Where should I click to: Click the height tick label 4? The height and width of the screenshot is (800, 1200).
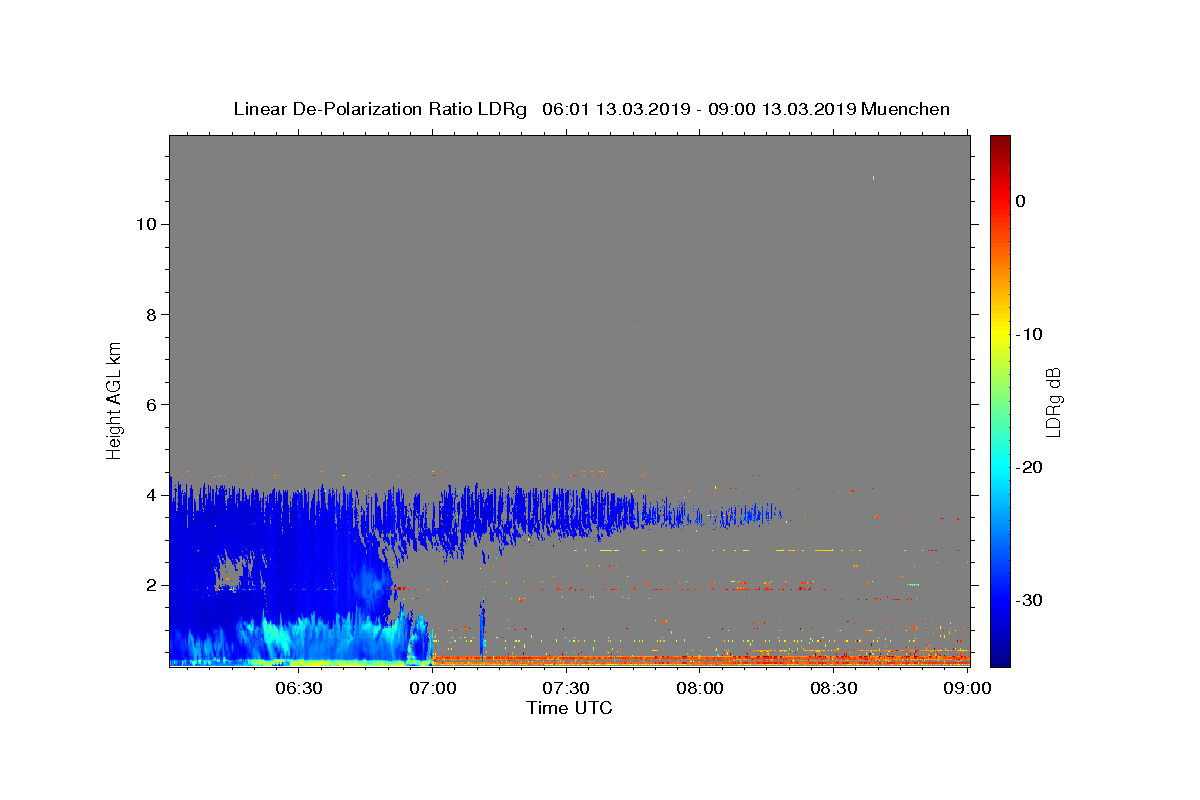point(151,495)
